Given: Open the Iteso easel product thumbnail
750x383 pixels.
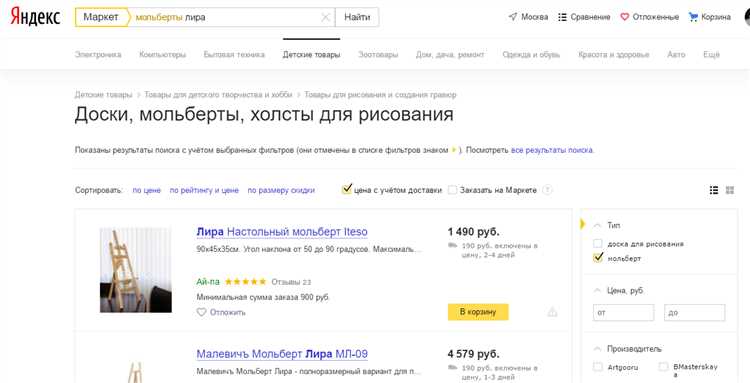Looking at the screenshot, I should [136, 270].
